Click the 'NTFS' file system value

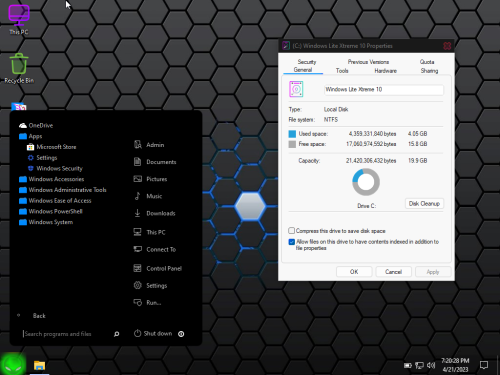click(x=331, y=119)
